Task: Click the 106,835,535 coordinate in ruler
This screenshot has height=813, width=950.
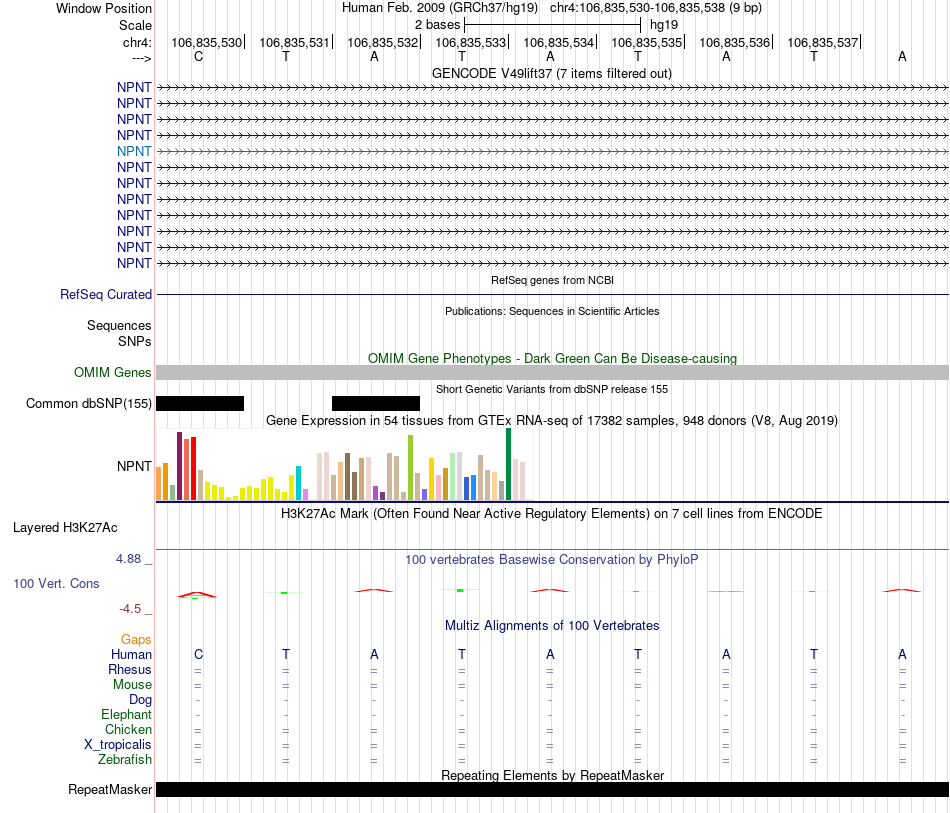Action: [x=646, y=42]
